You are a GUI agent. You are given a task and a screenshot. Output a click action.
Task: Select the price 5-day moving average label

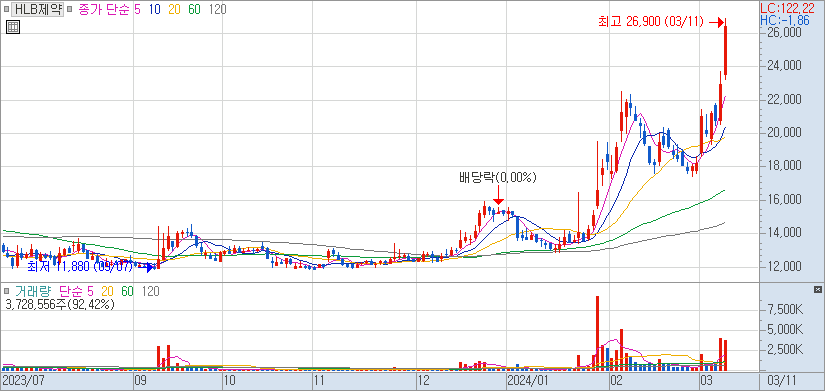[x=137, y=9]
